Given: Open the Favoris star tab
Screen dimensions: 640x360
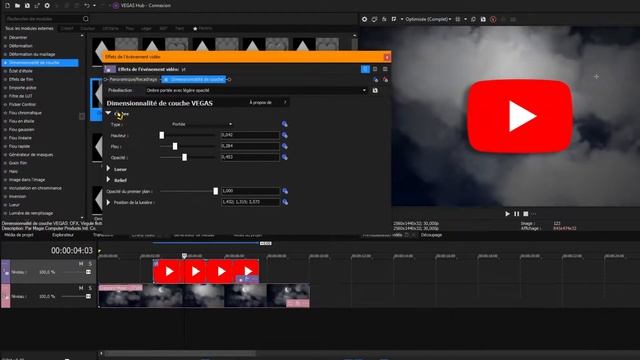Looking at the screenshot, I should (x=202, y=29).
